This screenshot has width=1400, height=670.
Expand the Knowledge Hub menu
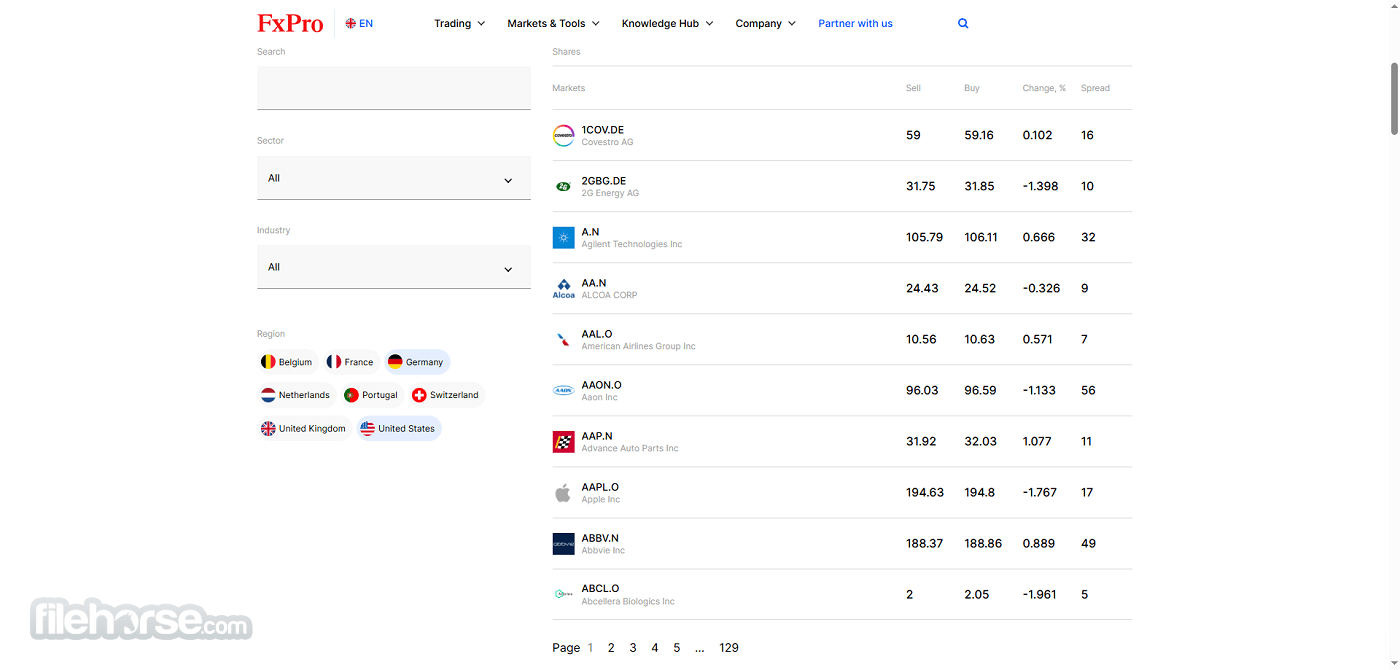[x=668, y=23]
